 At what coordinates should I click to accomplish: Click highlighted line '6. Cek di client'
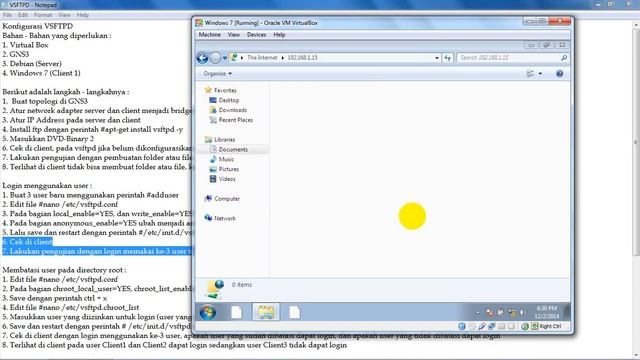(28, 242)
